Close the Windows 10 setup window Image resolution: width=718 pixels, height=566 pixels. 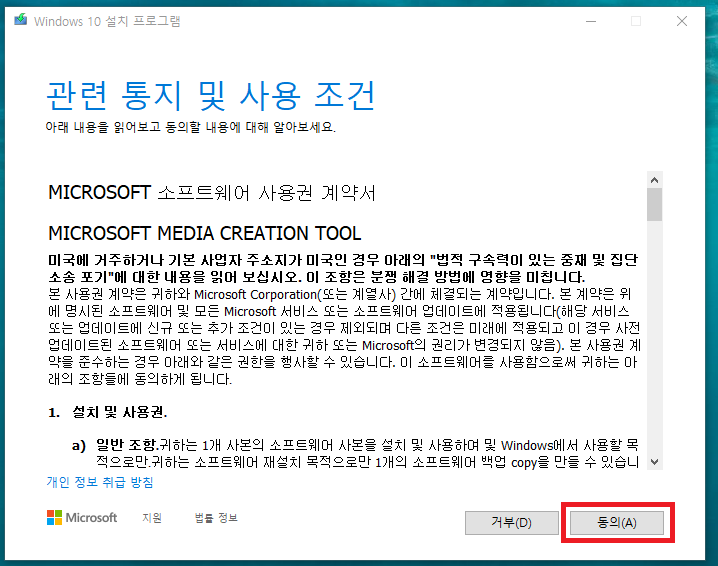[682, 21]
